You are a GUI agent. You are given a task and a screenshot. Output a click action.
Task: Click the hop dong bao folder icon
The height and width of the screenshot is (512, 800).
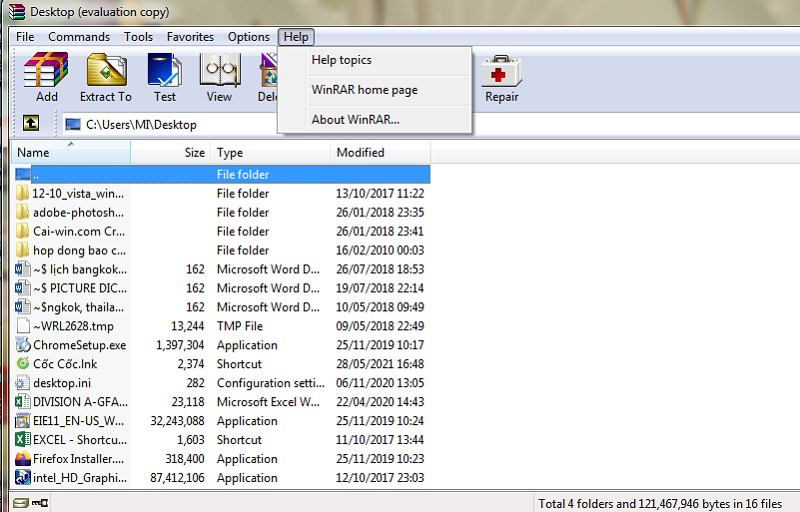(22, 250)
